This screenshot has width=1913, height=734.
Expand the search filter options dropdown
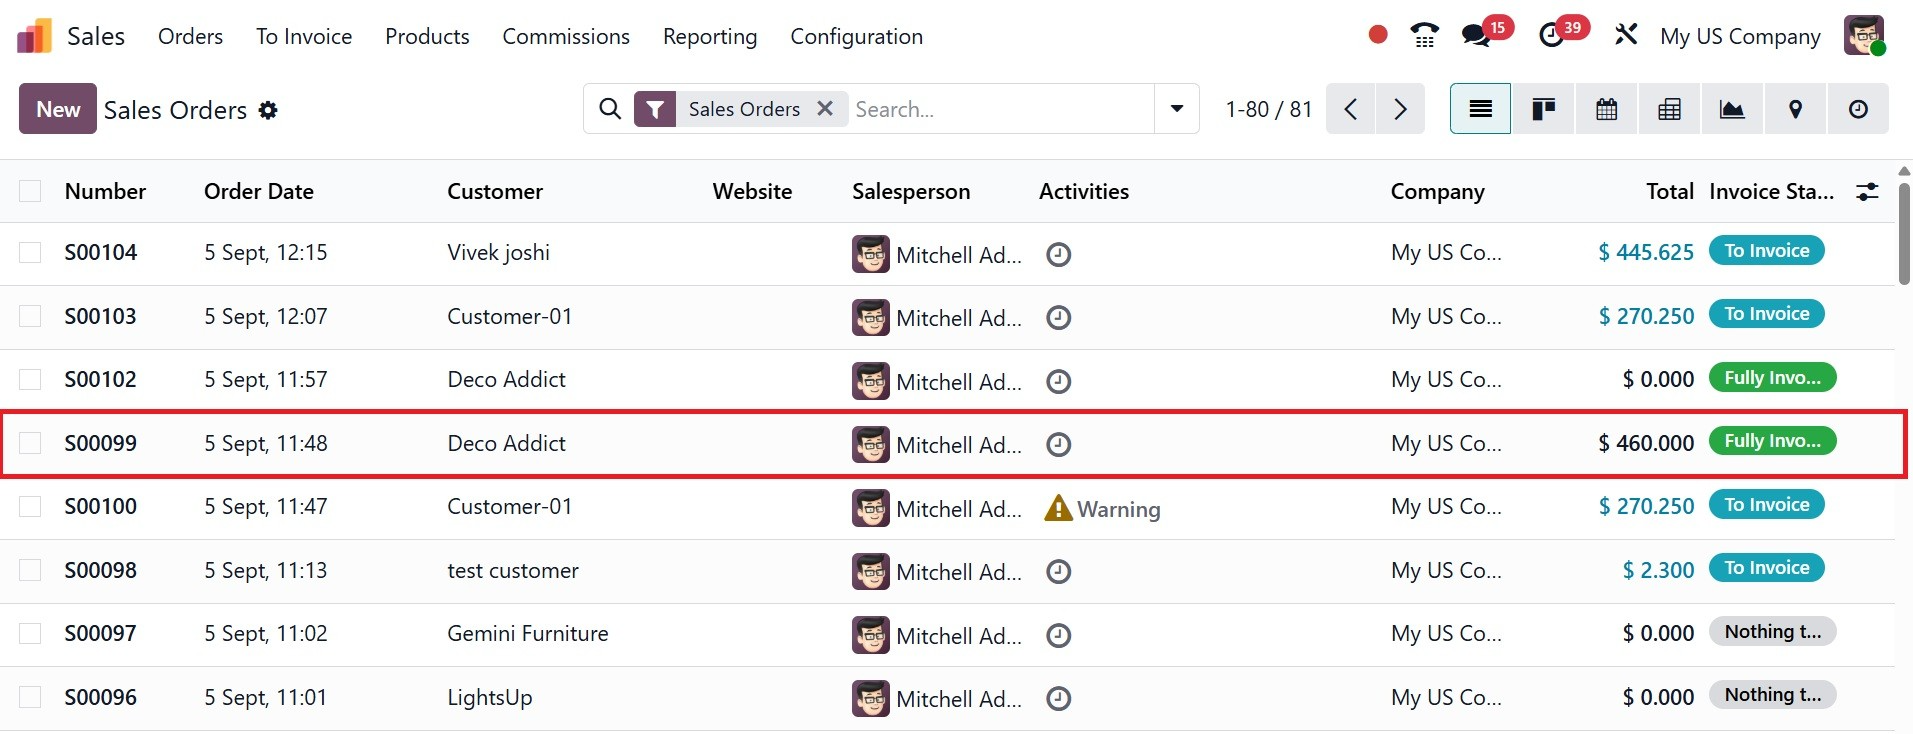1177,109
